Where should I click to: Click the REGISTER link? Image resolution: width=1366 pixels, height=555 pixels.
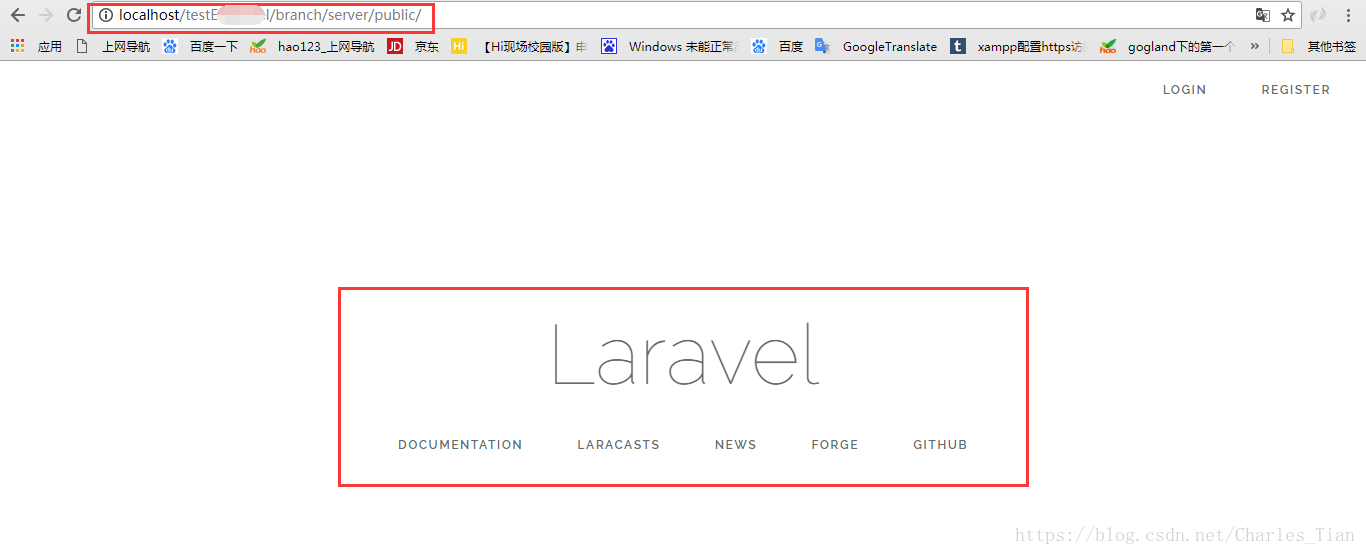click(1295, 90)
